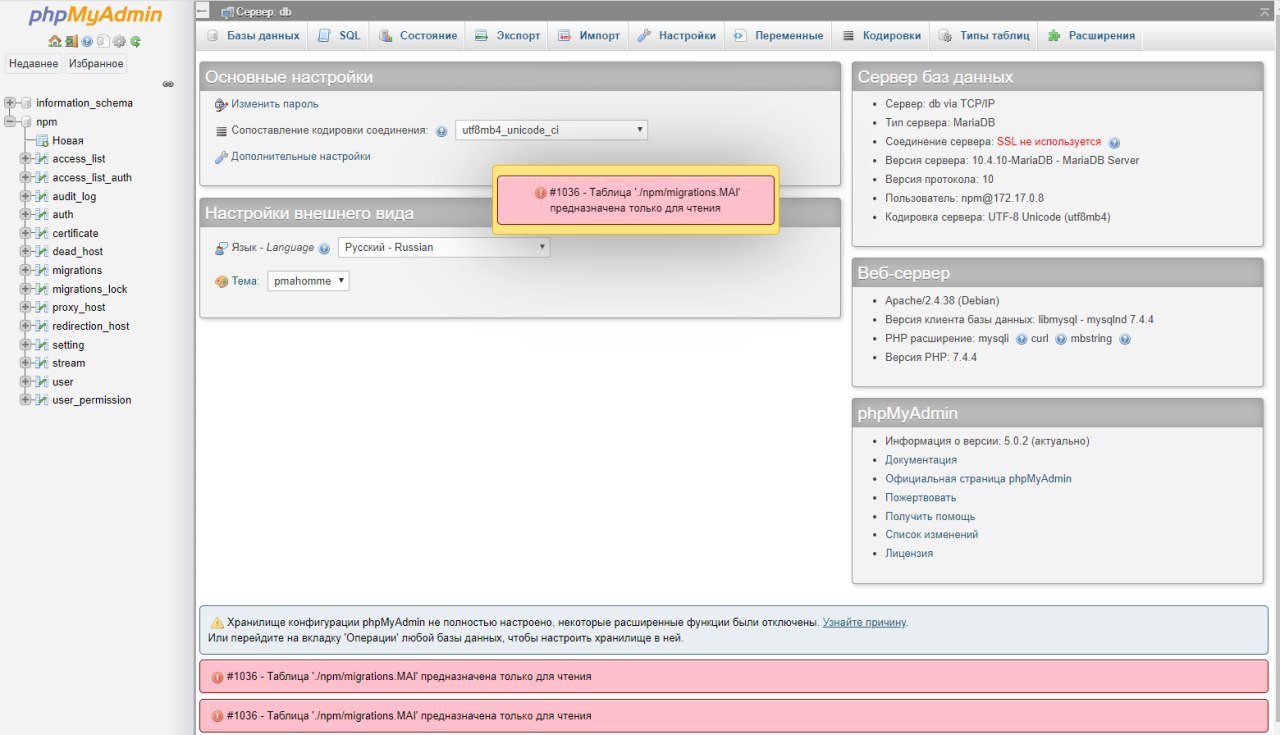Open the Дополнительные настройки link
Image resolution: width=1280 pixels, height=735 pixels.
(301, 157)
